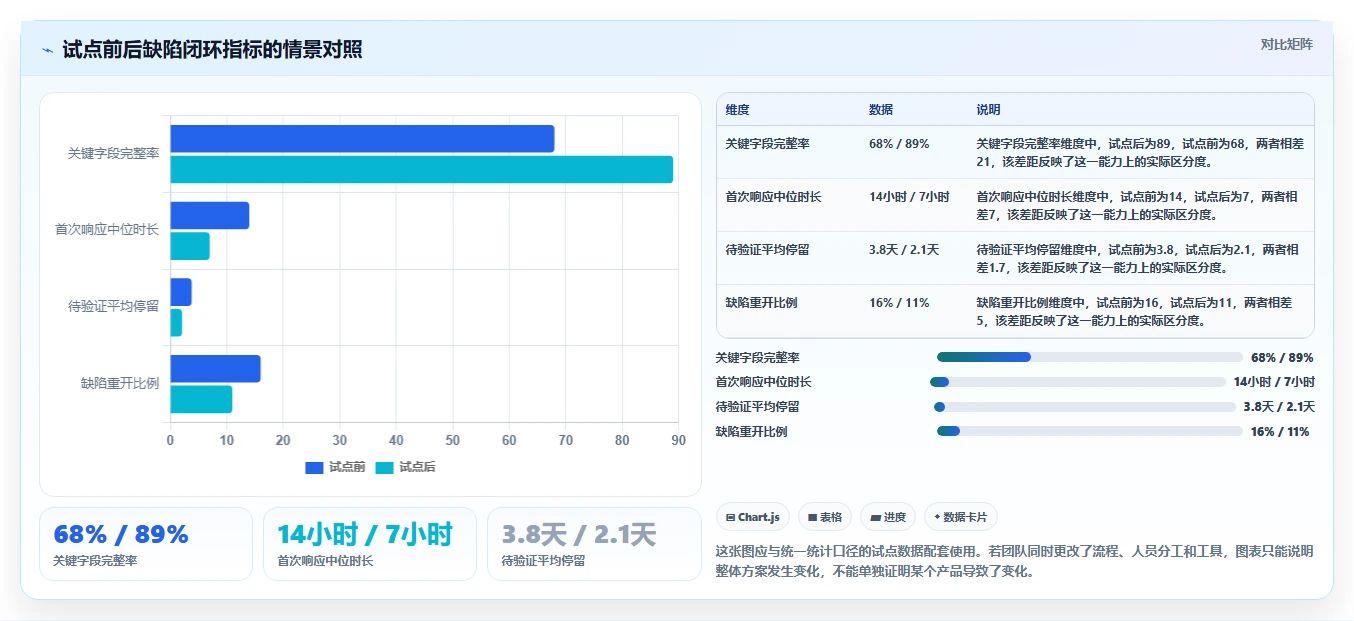Click the 68% / 89% value beside the progress bar
Image resolution: width=1354 pixels, height=621 pixels.
pos(1282,357)
